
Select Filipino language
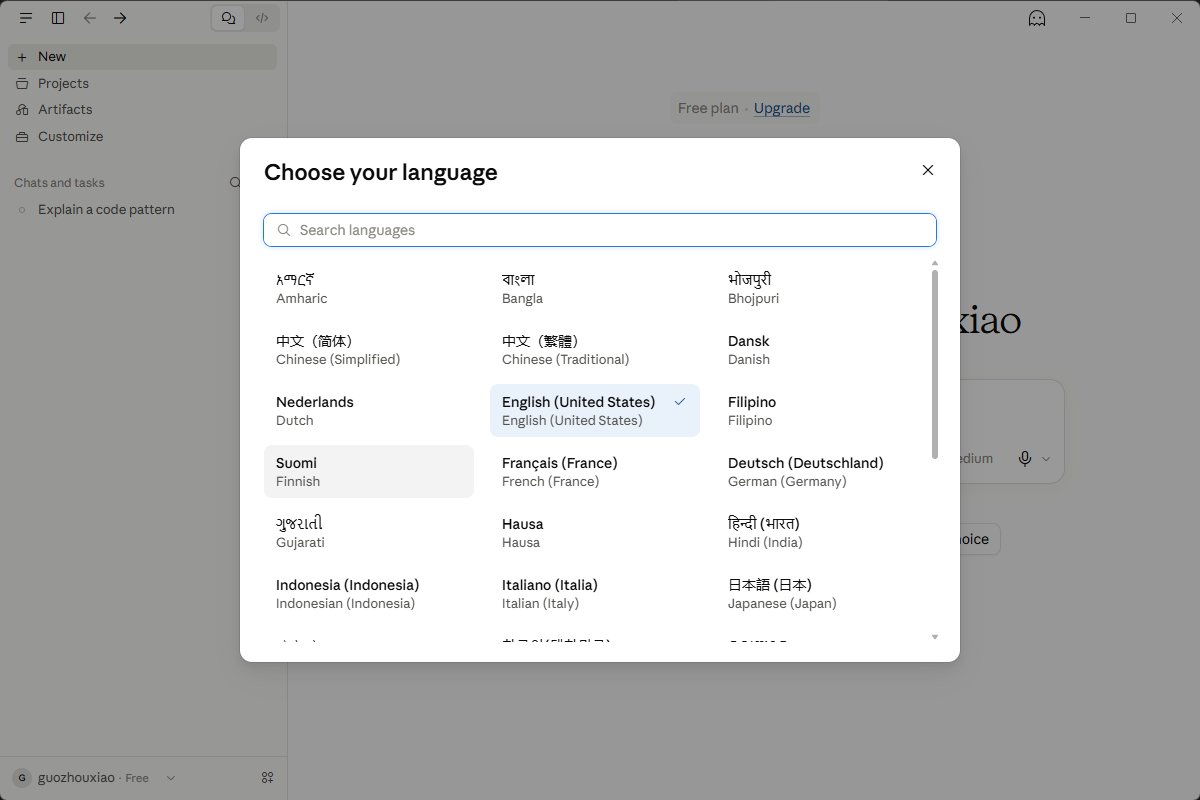[x=821, y=410]
